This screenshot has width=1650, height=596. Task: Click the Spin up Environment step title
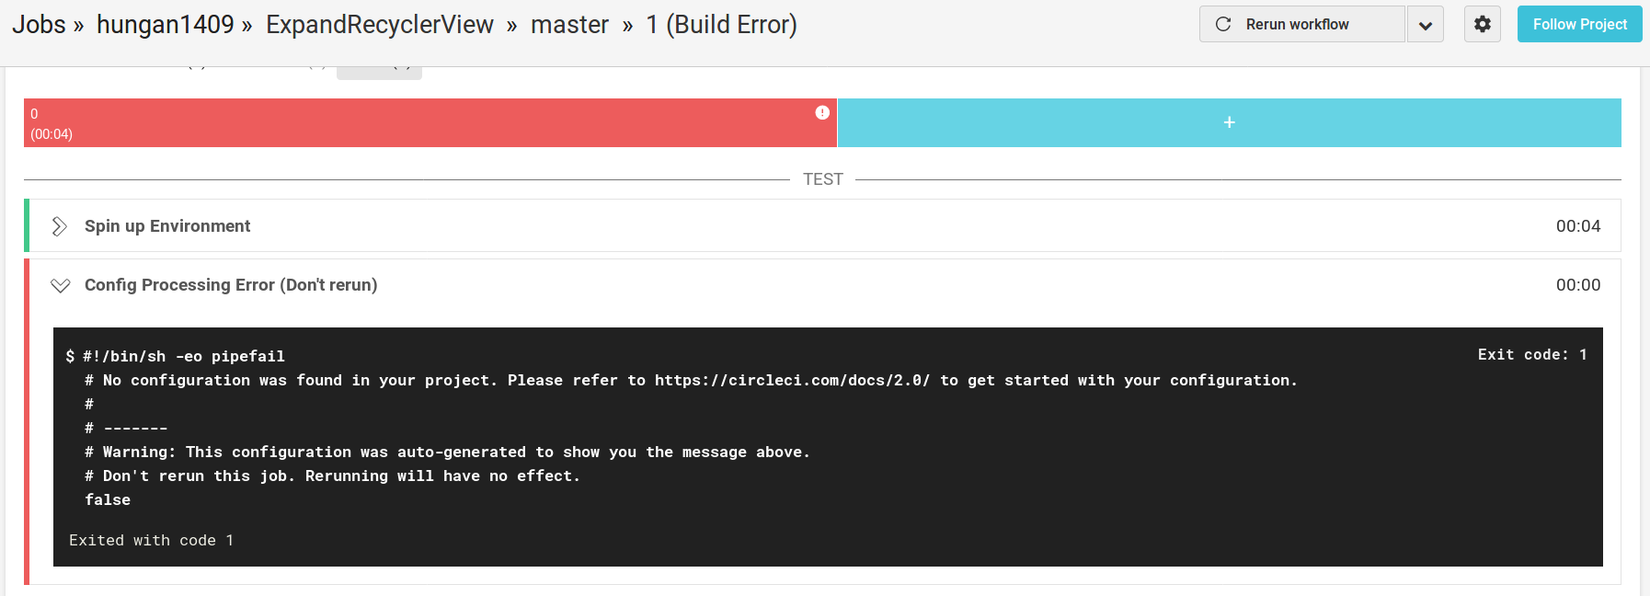click(x=167, y=226)
